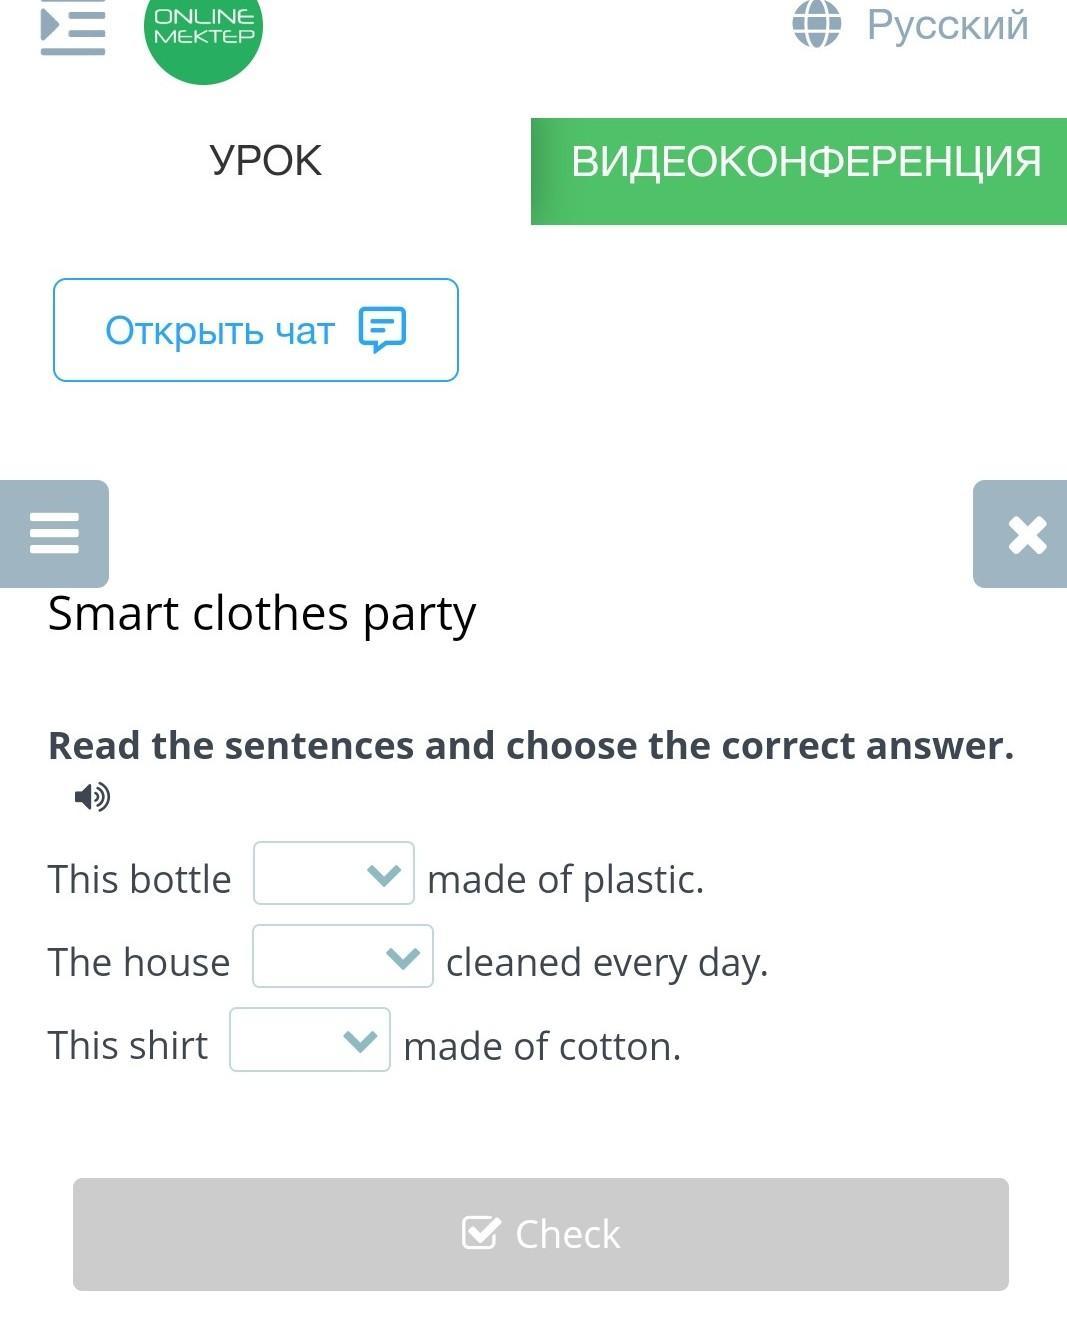Click the chat bubble icon
The image size is (1067, 1329).
[x=382, y=329]
